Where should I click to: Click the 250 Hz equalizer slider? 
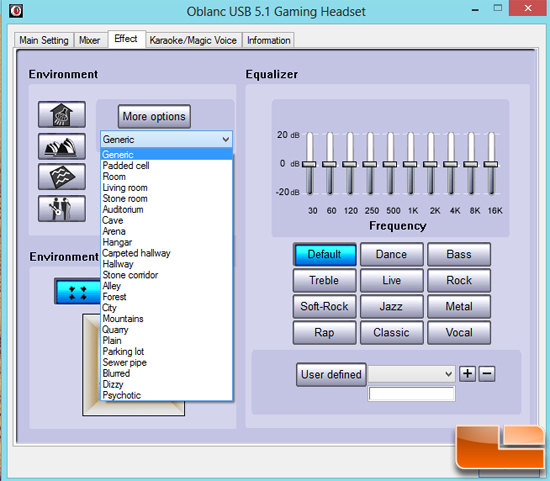370,164
